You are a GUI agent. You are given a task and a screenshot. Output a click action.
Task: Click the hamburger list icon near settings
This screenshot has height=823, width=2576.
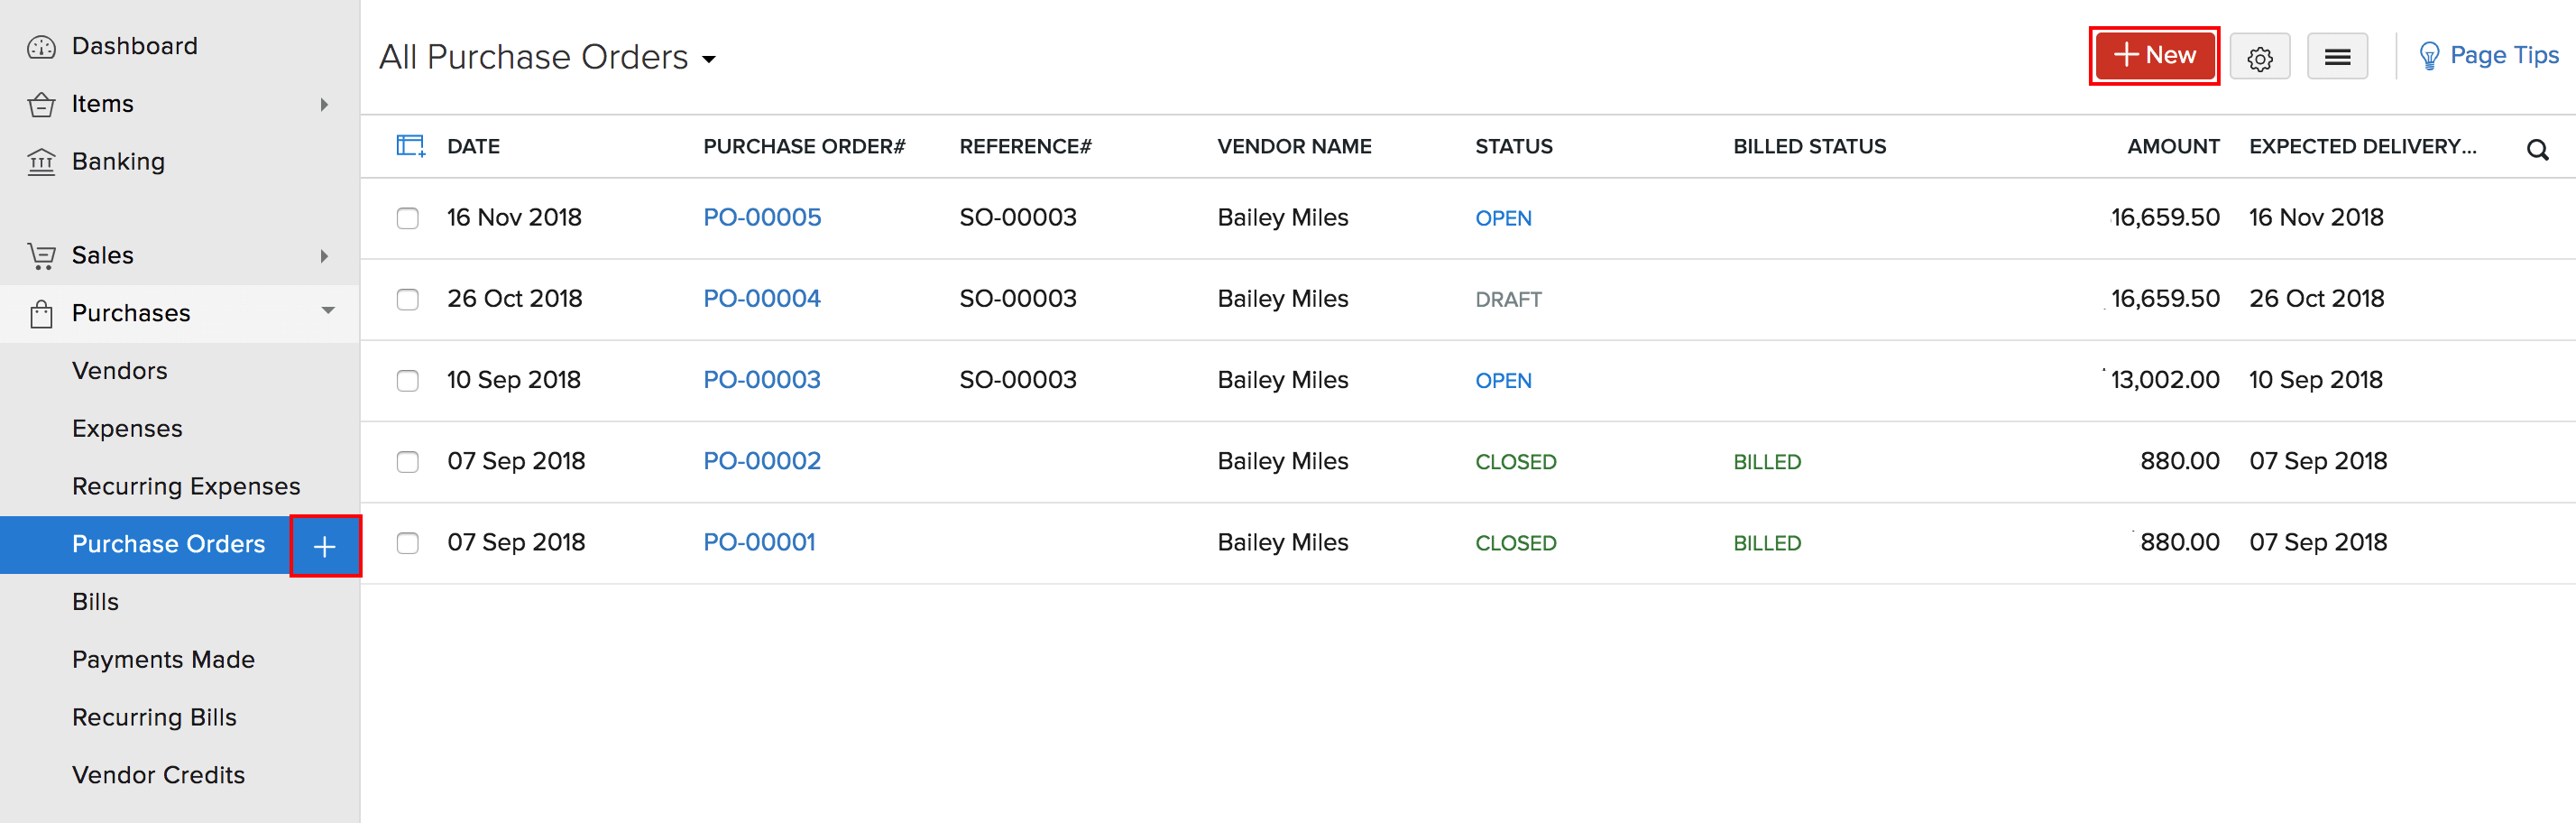[2337, 56]
